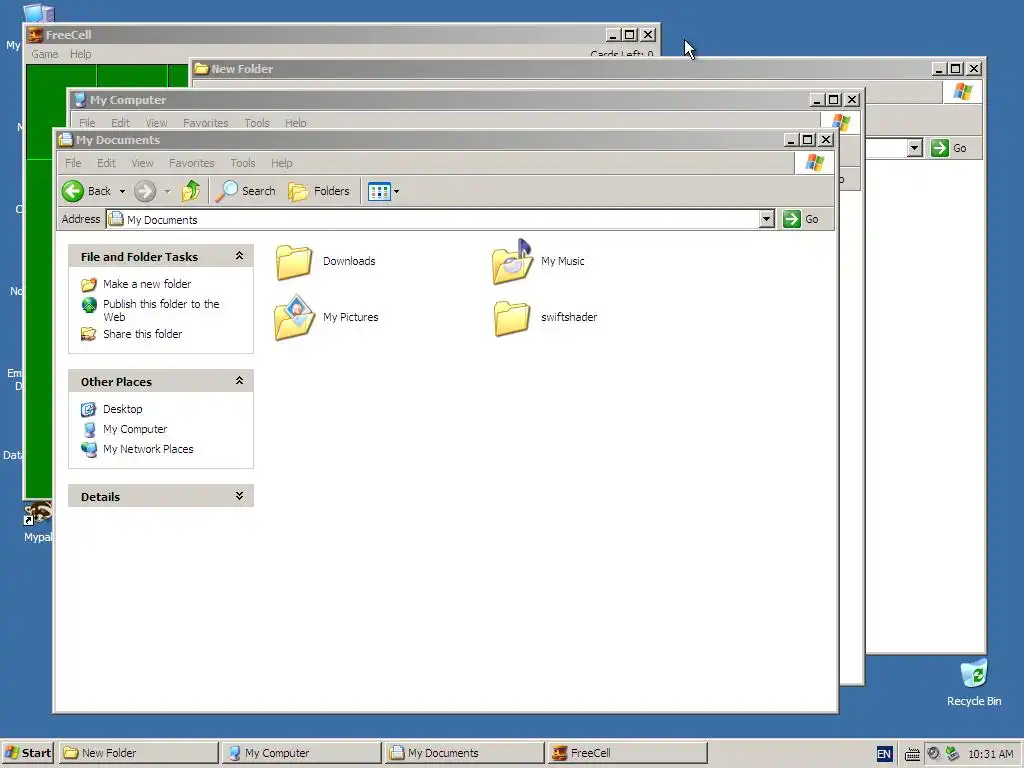1024x768 pixels.
Task: Open the Tools menu in My Computer window
Action: pos(257,123)
